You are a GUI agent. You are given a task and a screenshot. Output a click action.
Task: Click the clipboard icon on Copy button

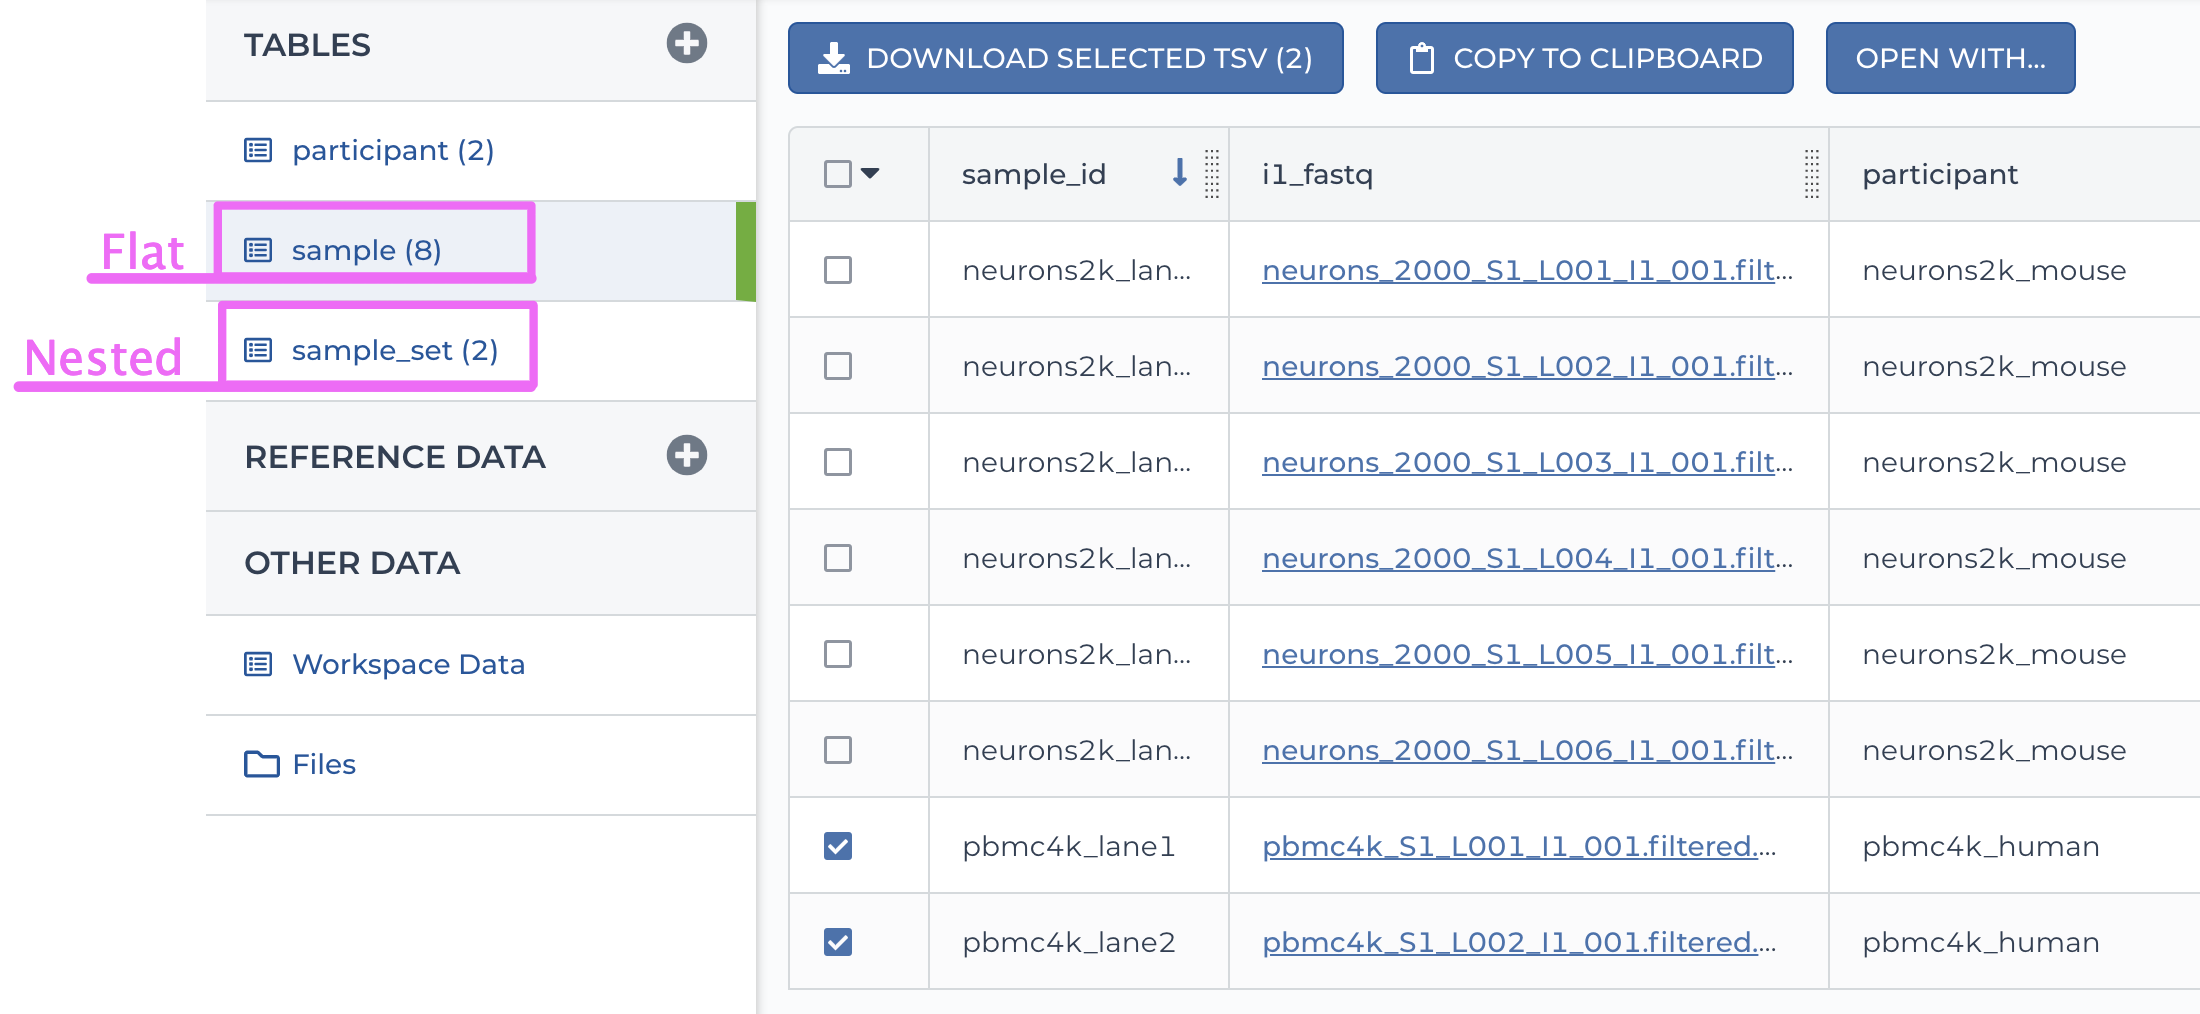point(1421,58)
